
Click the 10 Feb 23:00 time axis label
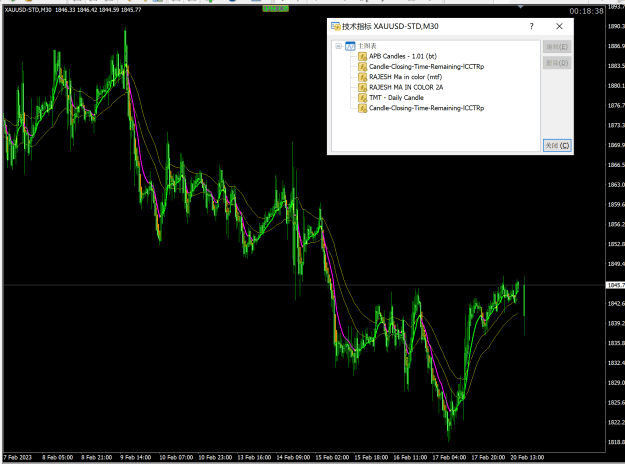[x=215, y=457]
